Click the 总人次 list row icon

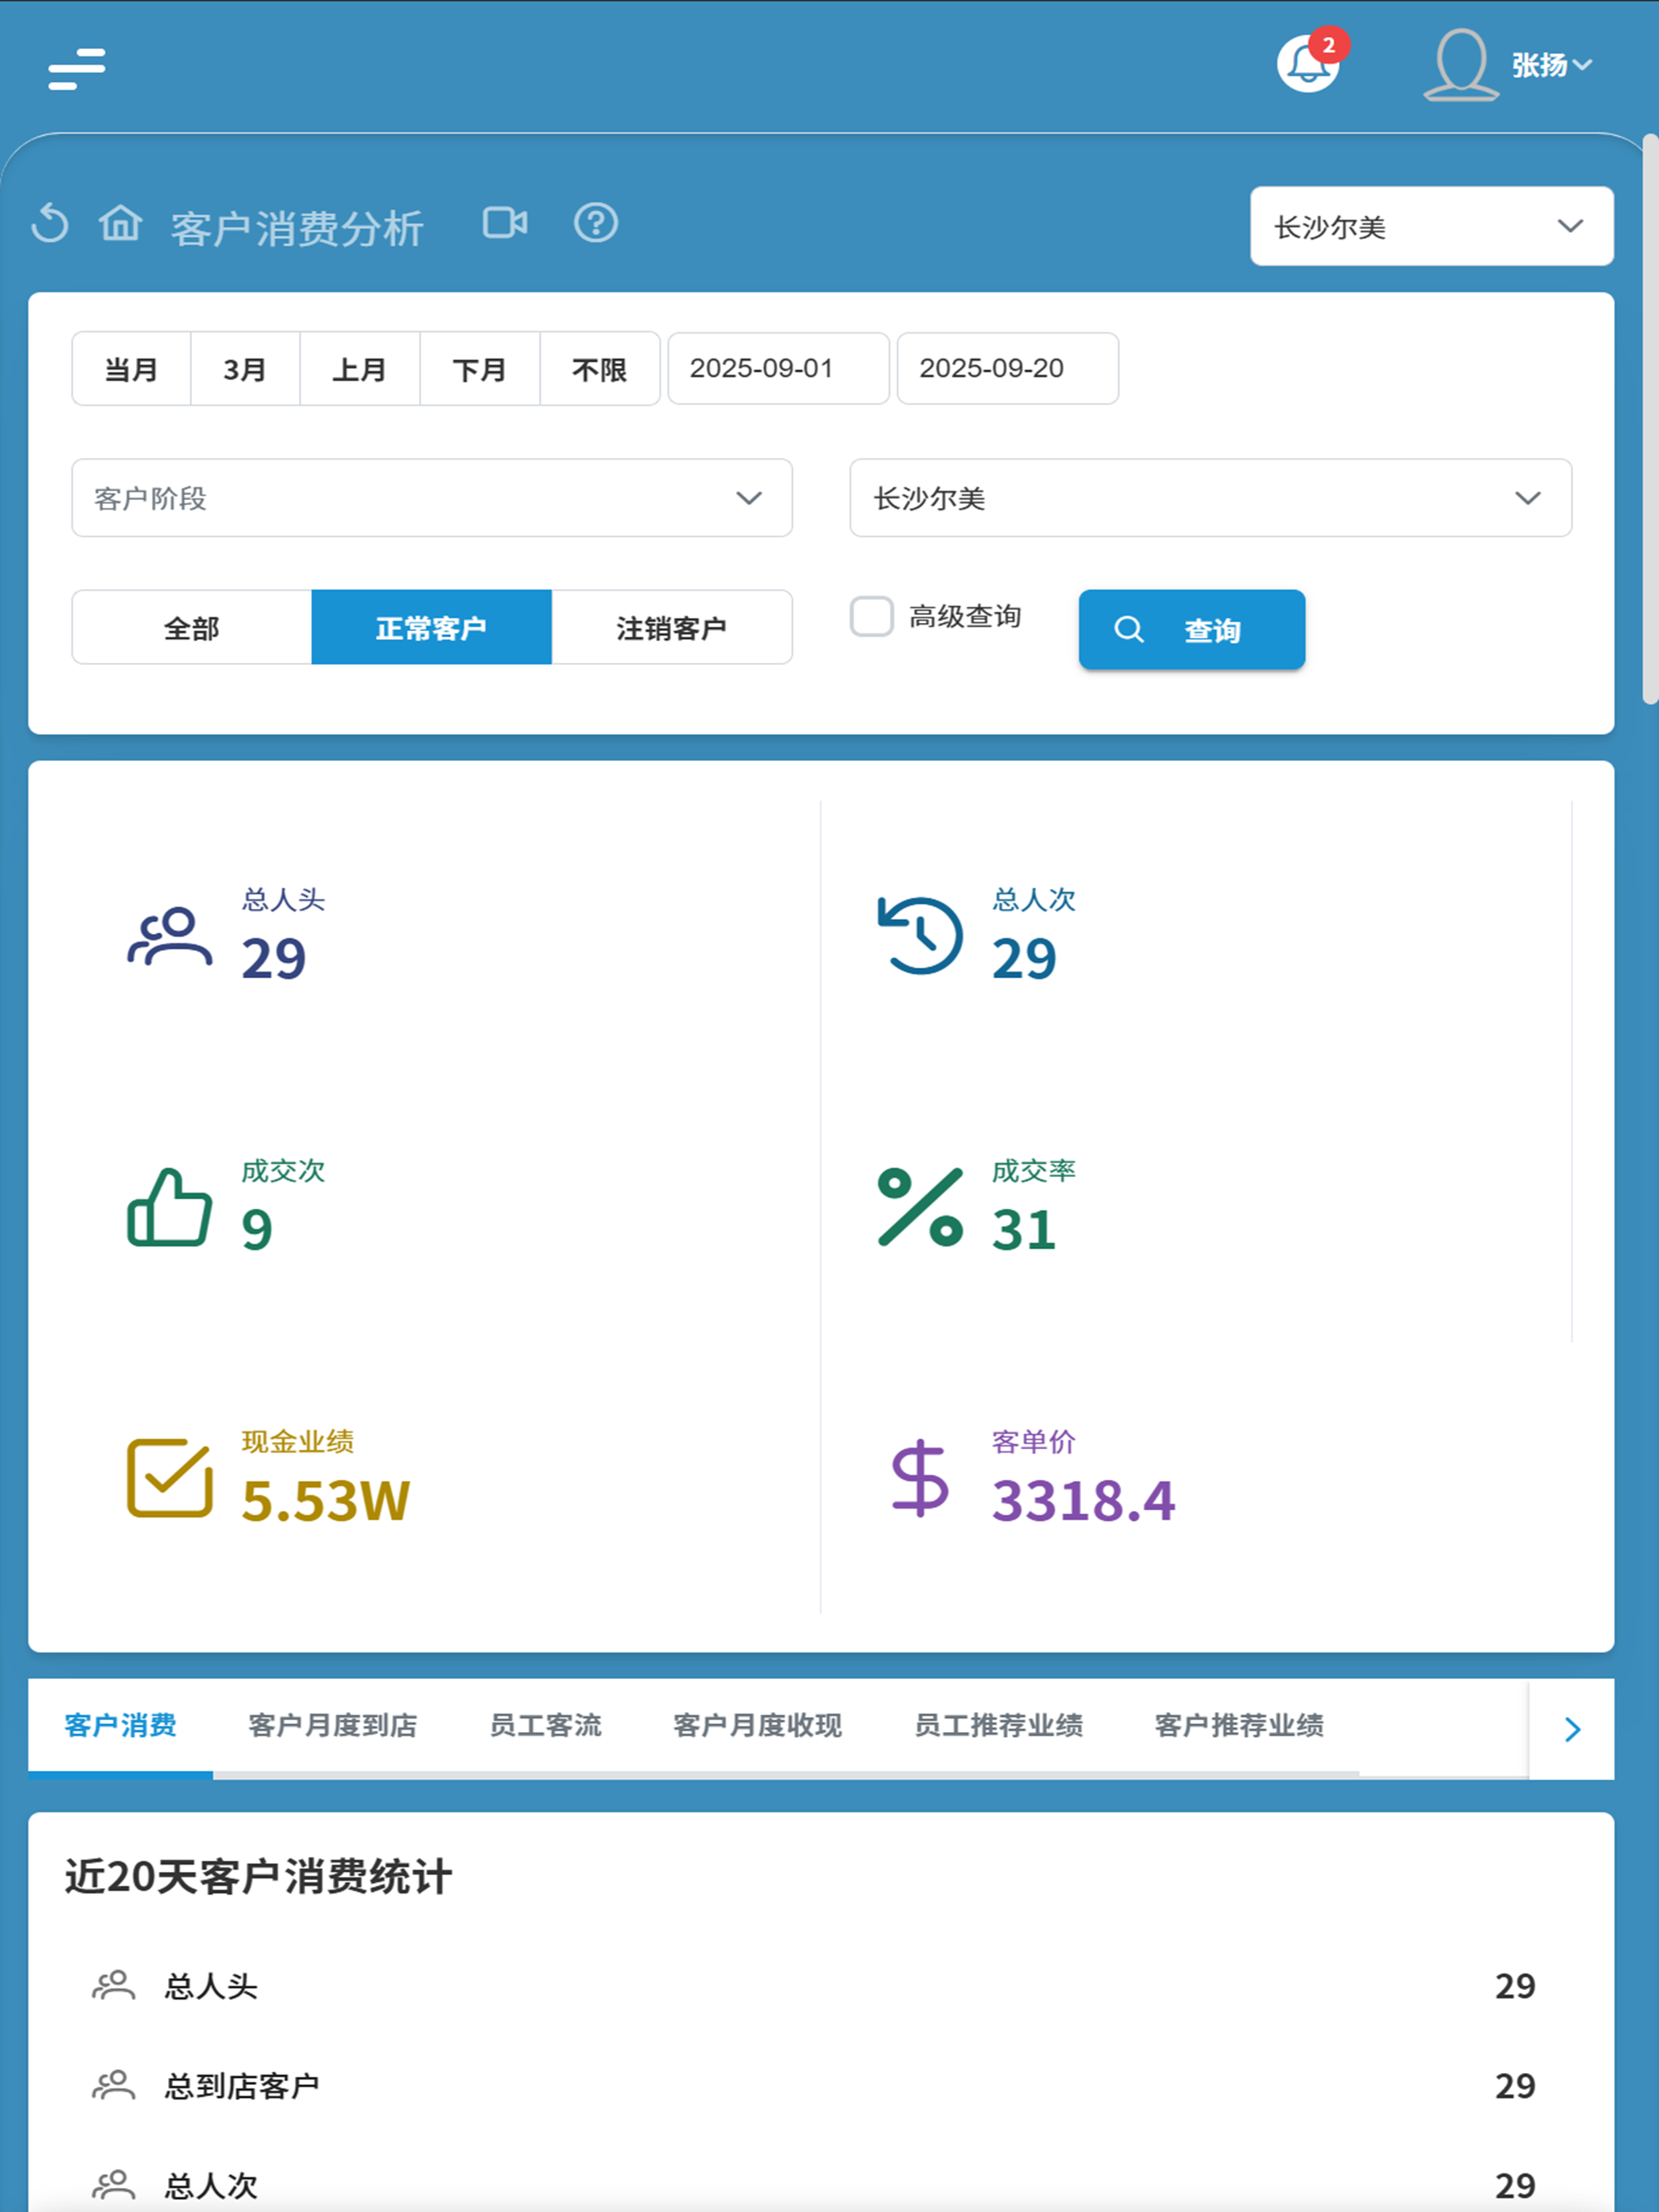(114, 2185)
